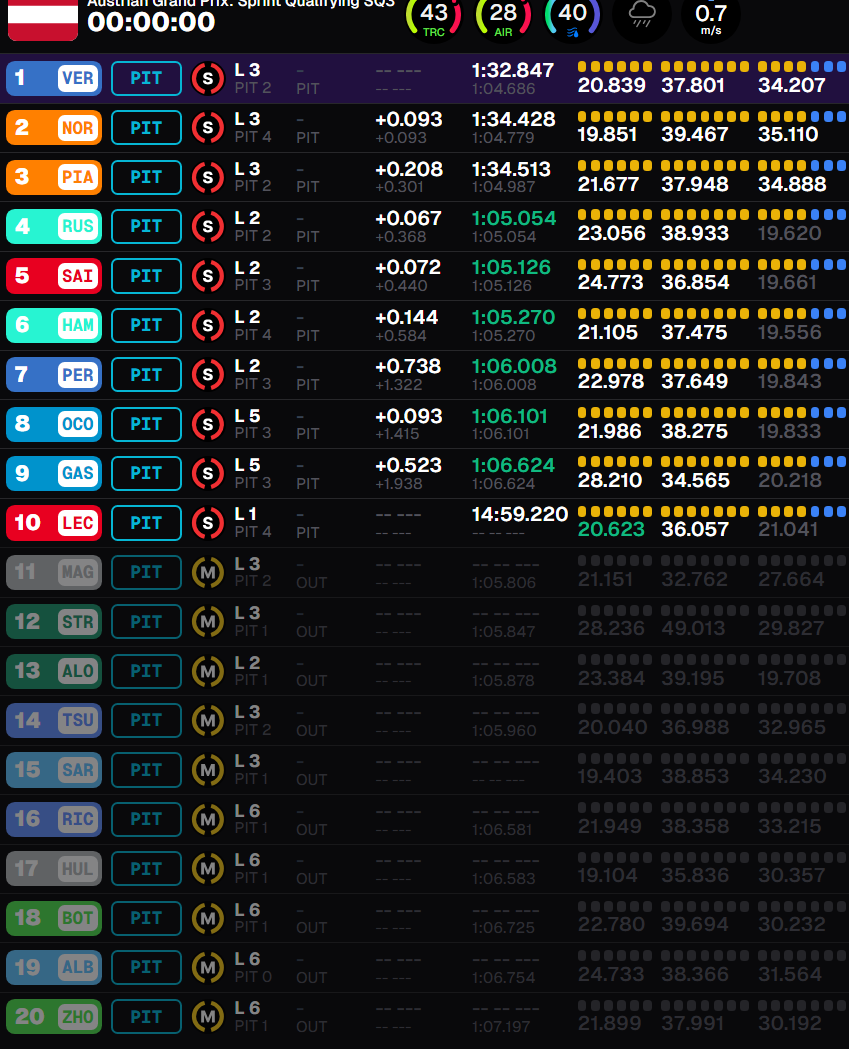Click BOT's medium tyre icon
Screen dimensions: 849x1049
coord(207,919)
